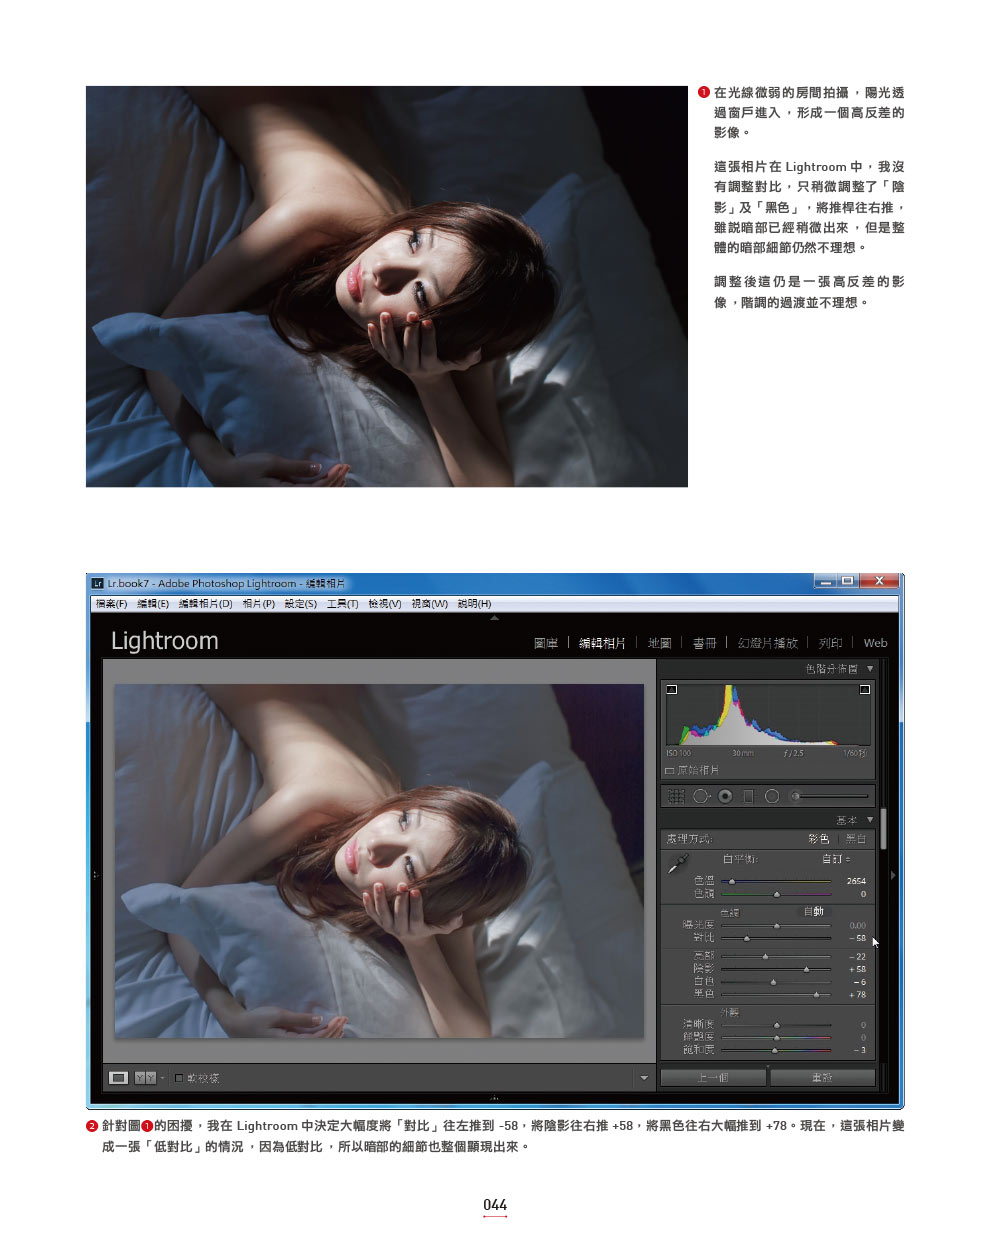Select 彩色 treatment option

click(819, 839)
